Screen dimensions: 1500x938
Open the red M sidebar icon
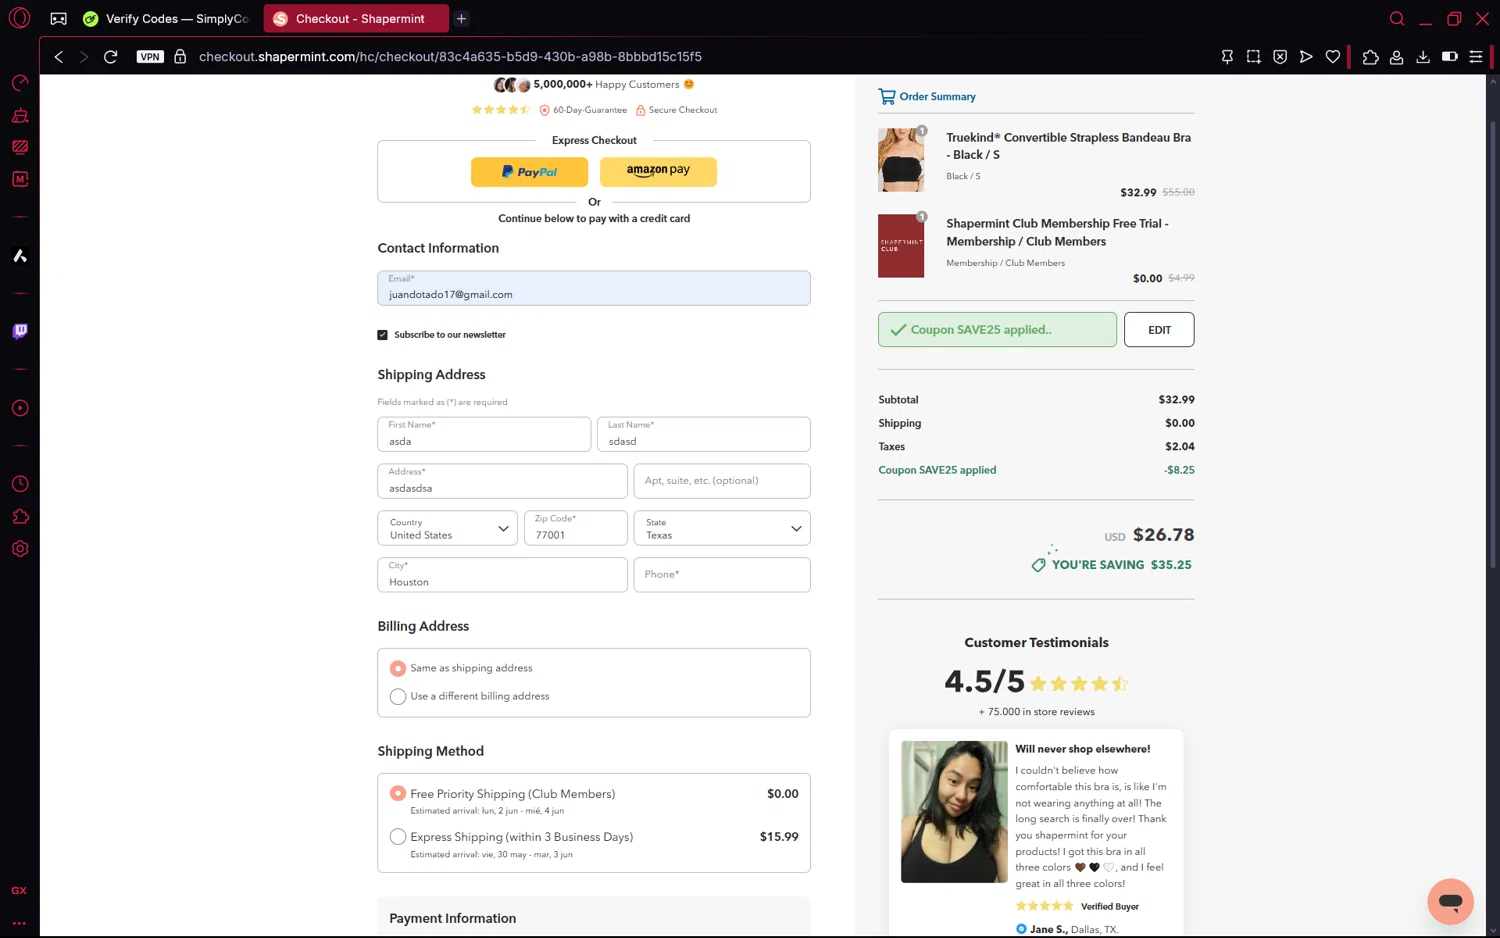pyautogui.click(x=19, y=179)
